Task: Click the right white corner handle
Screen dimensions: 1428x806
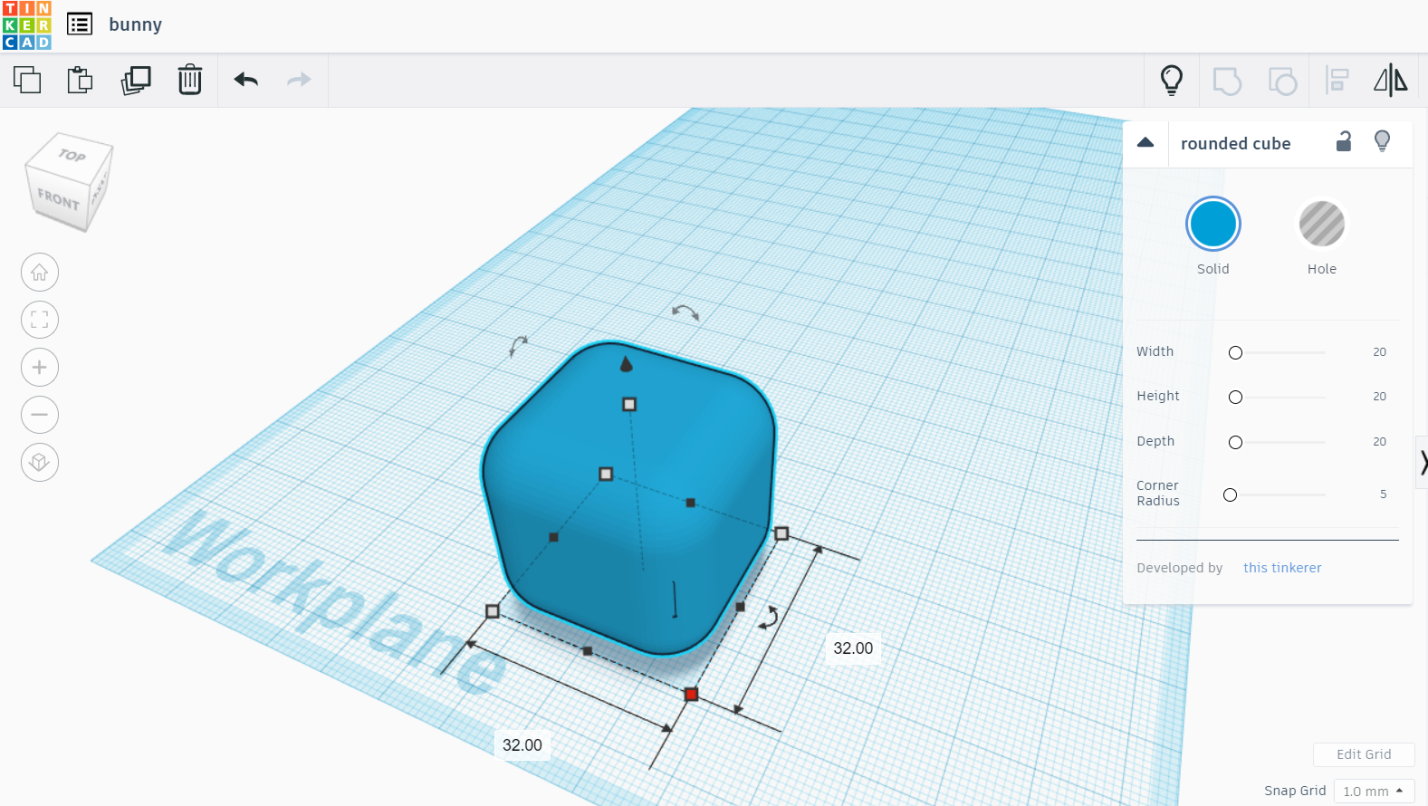Action: pyautogui.click(x=782, y=534)
